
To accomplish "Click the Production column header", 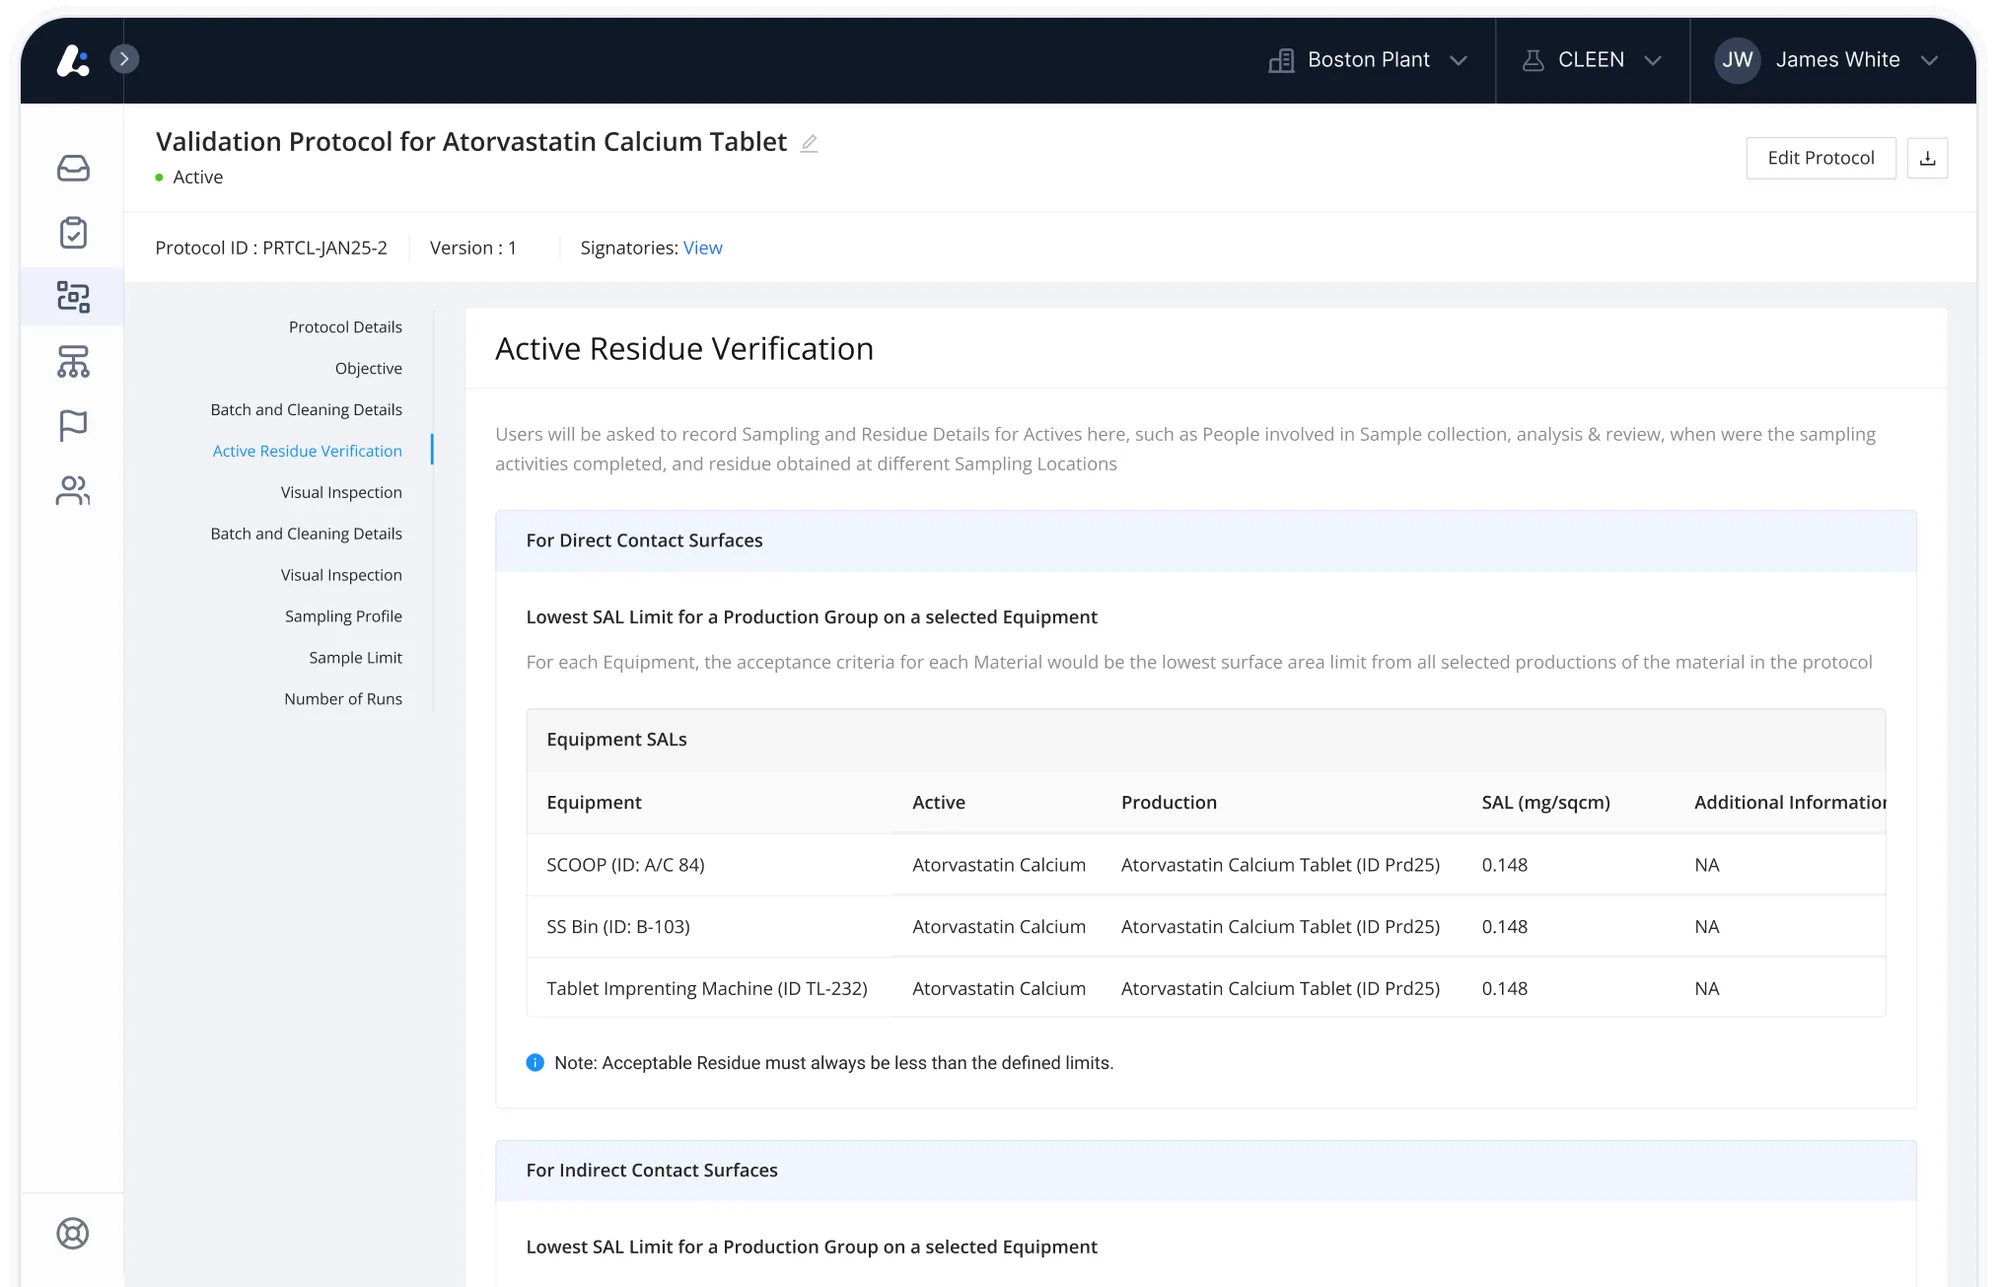I will [x=1168, y=802].
